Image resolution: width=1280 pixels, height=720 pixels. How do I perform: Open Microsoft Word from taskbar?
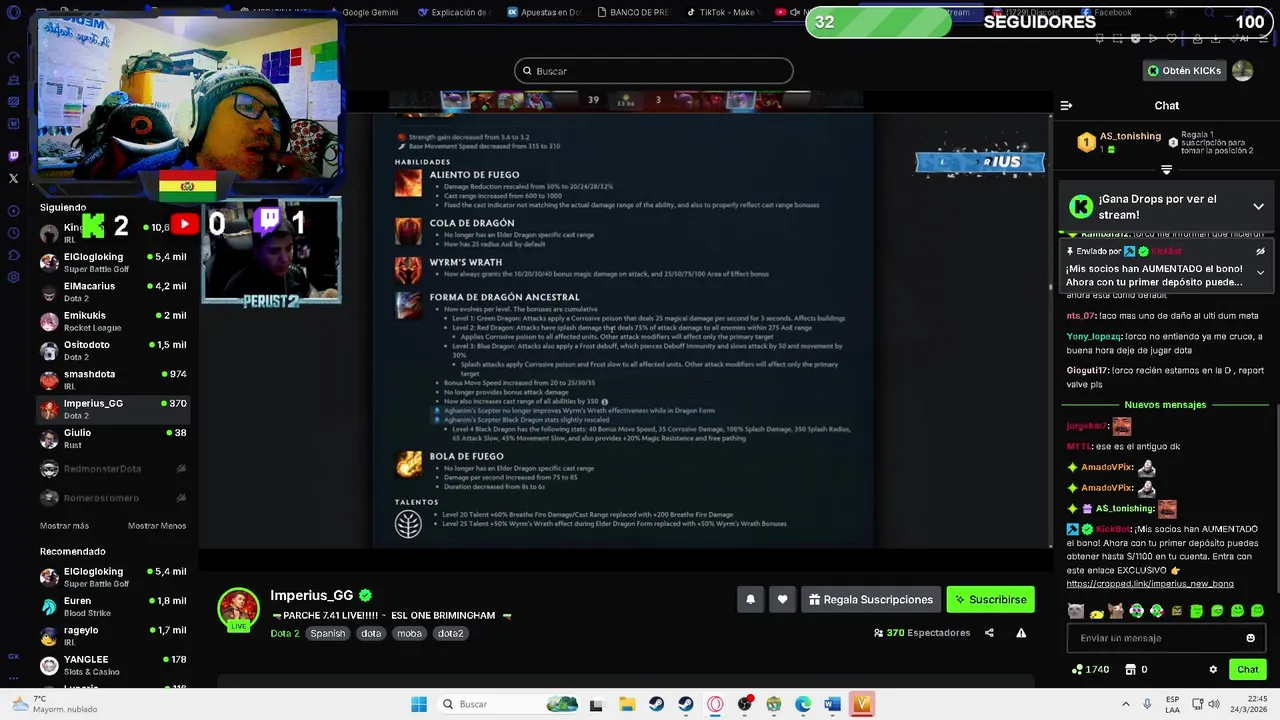[x=832, y=704]
